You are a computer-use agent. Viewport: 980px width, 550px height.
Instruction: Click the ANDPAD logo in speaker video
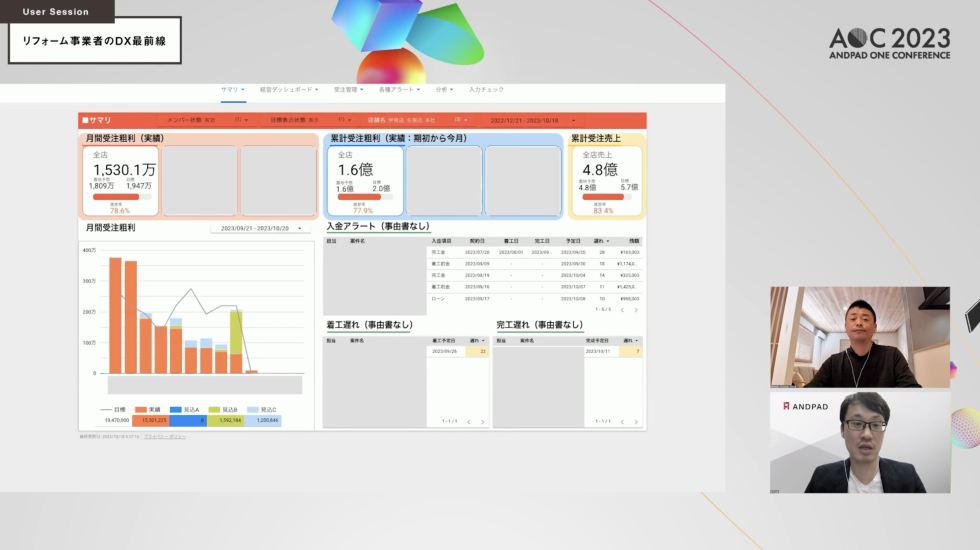click(x=806, y=406)
